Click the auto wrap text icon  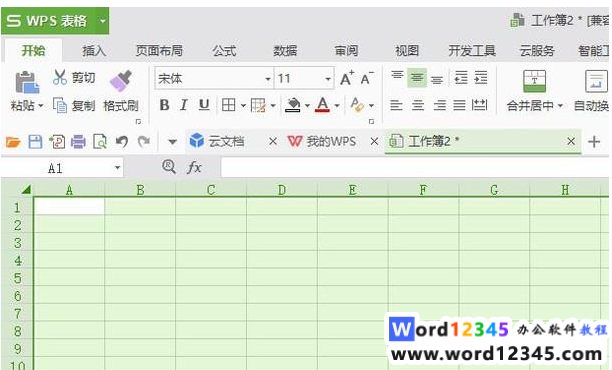coord(596,81)
